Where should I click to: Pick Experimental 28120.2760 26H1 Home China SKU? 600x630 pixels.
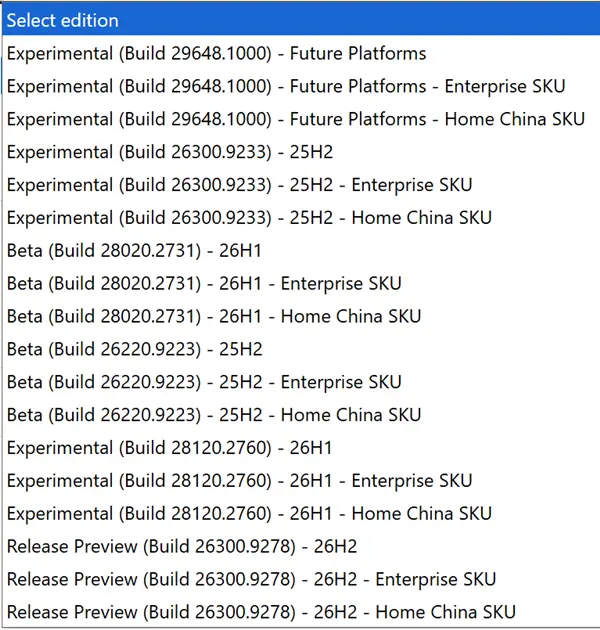point(301,513)
